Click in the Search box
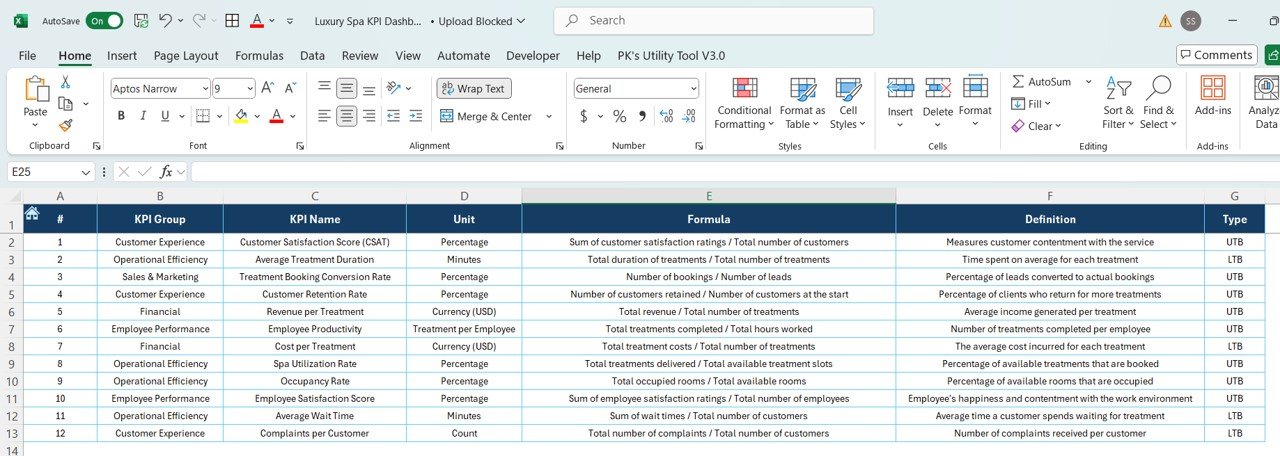Screen dimensions: 1280x456 click(x=713, y=20)
